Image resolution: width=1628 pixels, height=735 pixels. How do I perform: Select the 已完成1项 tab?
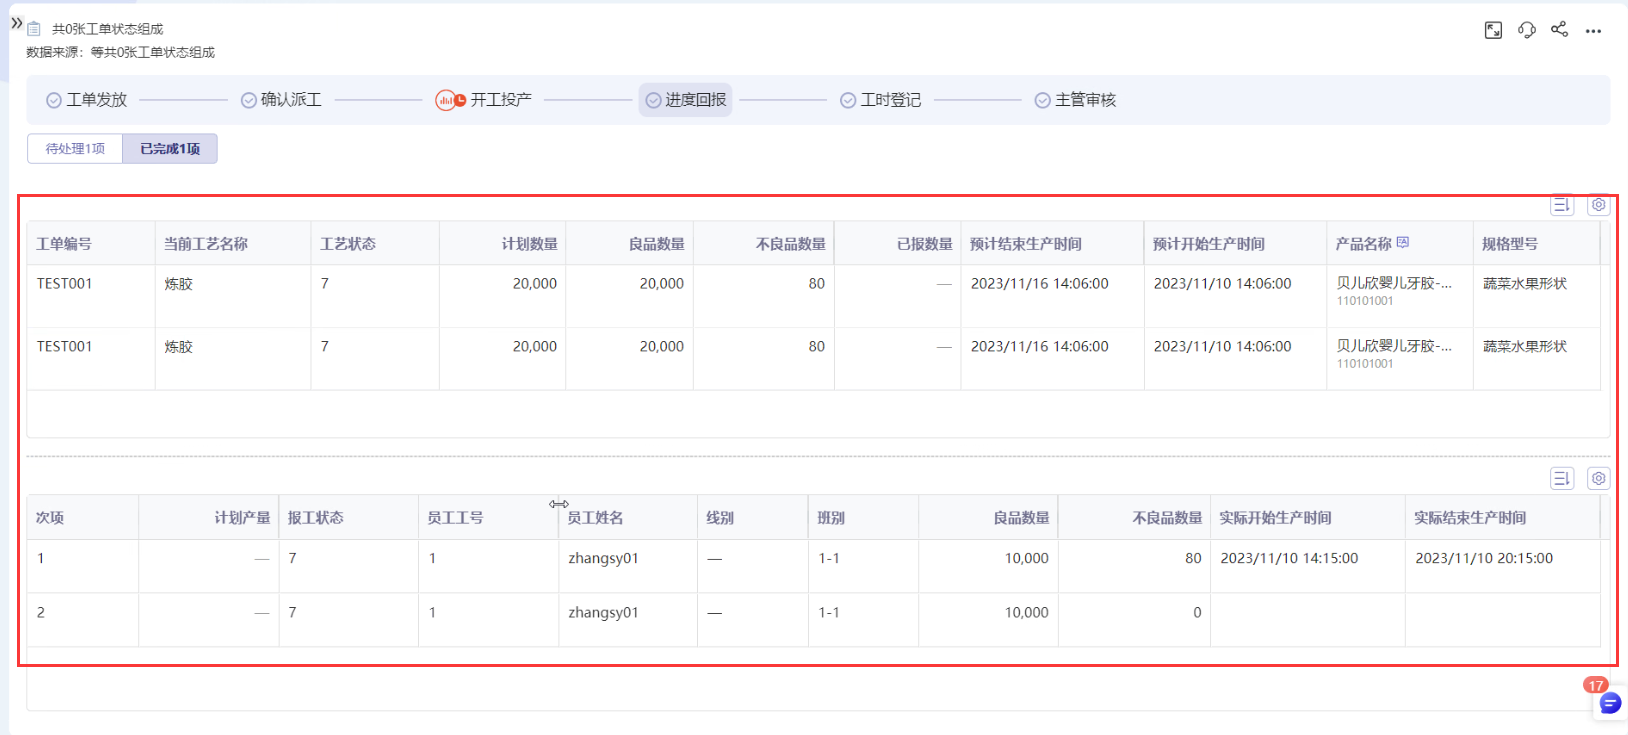tap(170, 149)
